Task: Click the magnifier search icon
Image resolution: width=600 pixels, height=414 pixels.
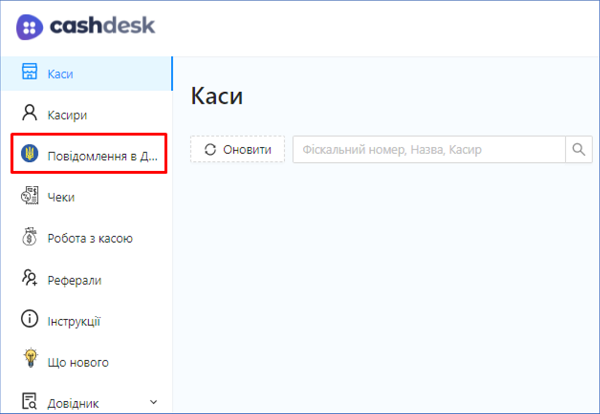Action: click(x=579, y=150)
